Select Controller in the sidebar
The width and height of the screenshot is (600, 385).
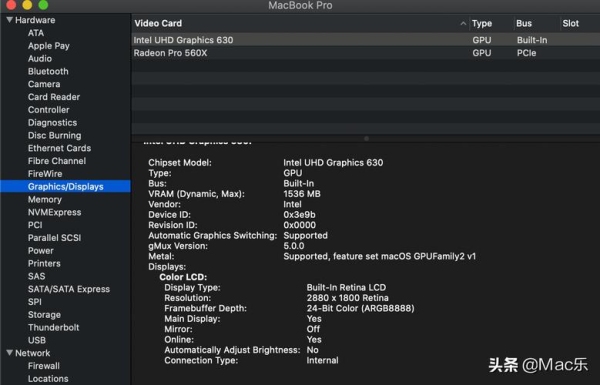pos(49,110)
